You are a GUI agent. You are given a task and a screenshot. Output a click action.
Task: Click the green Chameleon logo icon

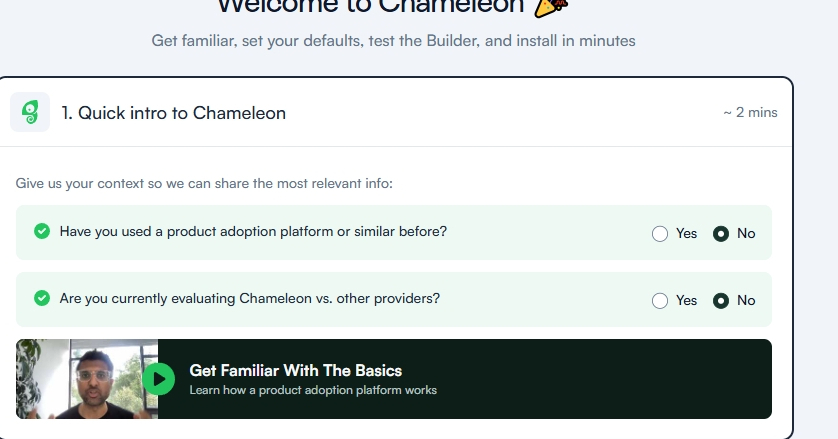[30, 112]
